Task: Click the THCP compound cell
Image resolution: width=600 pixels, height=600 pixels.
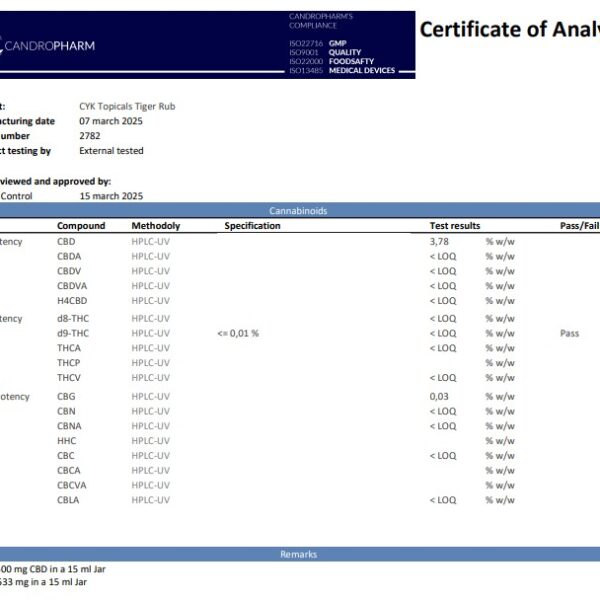Action: click(x=68, y=363)
